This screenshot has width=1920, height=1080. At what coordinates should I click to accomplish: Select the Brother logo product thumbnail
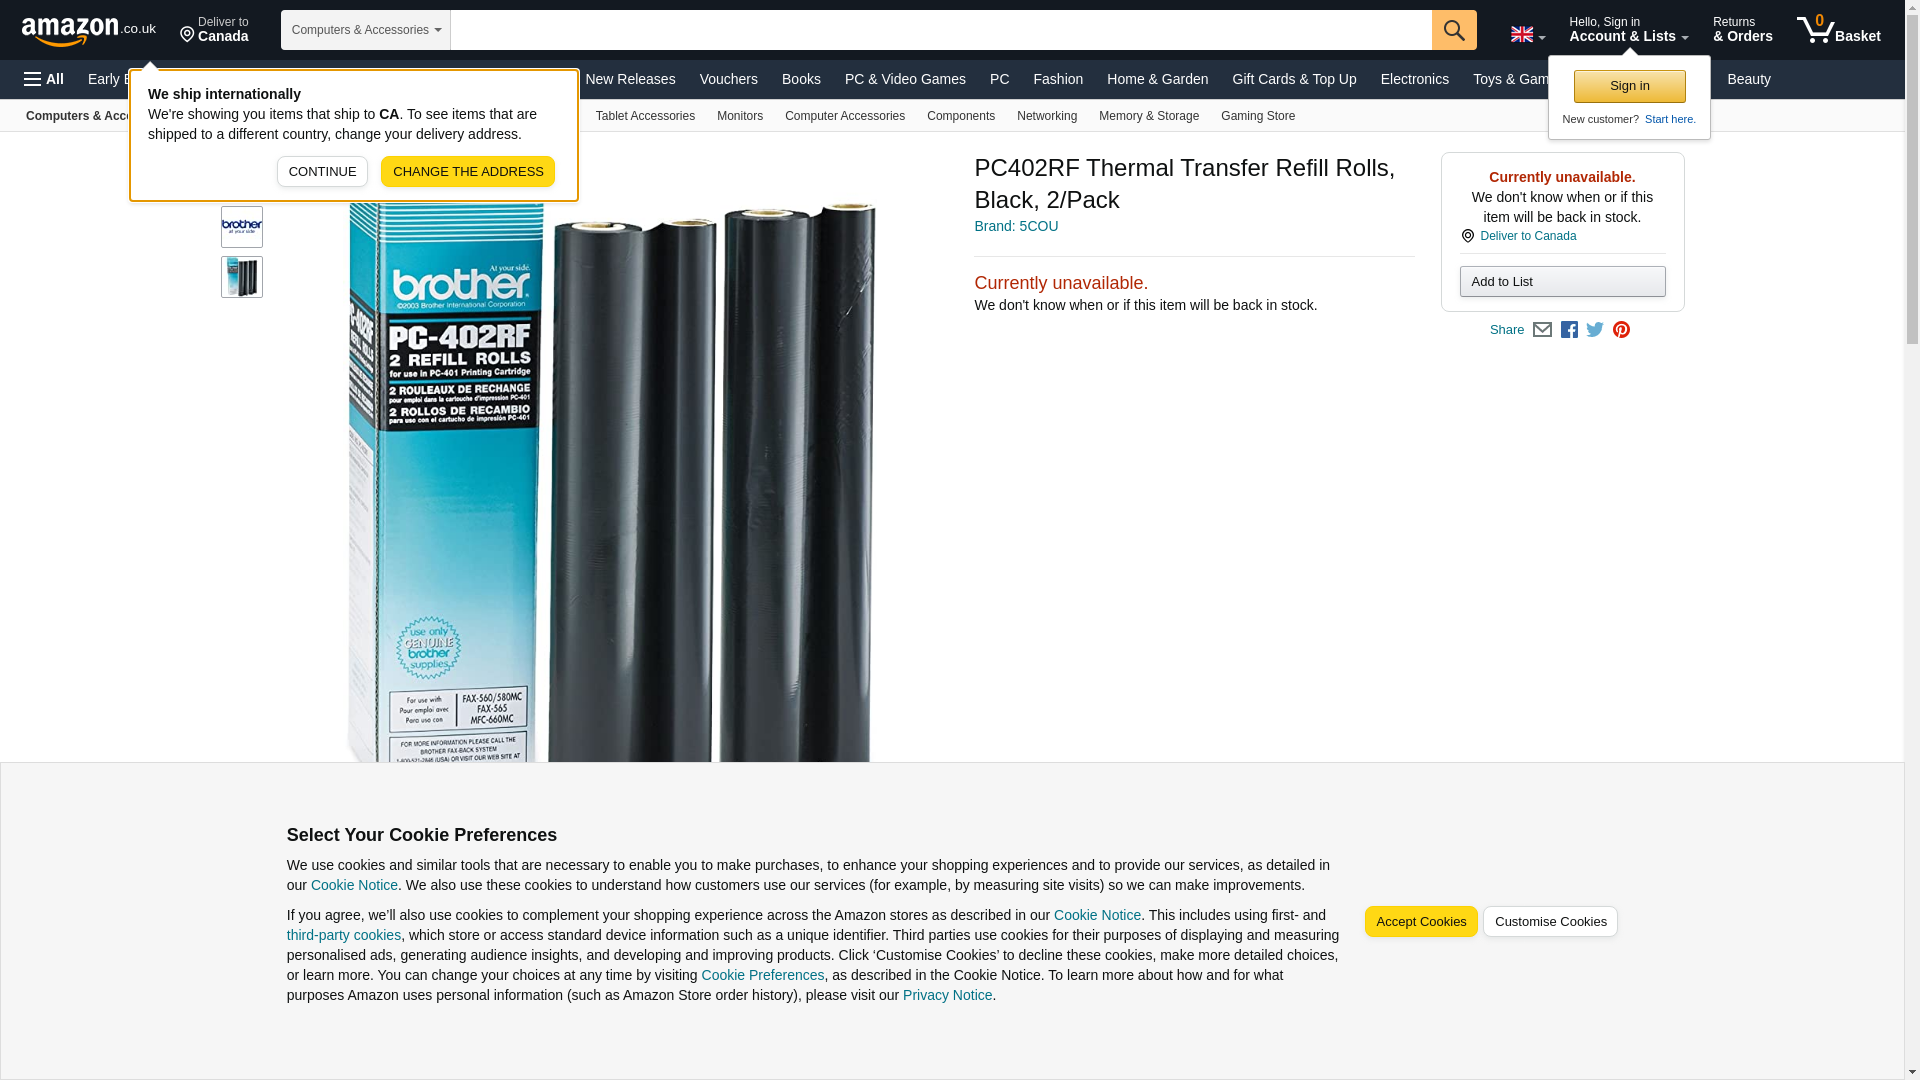coord(242,227)
